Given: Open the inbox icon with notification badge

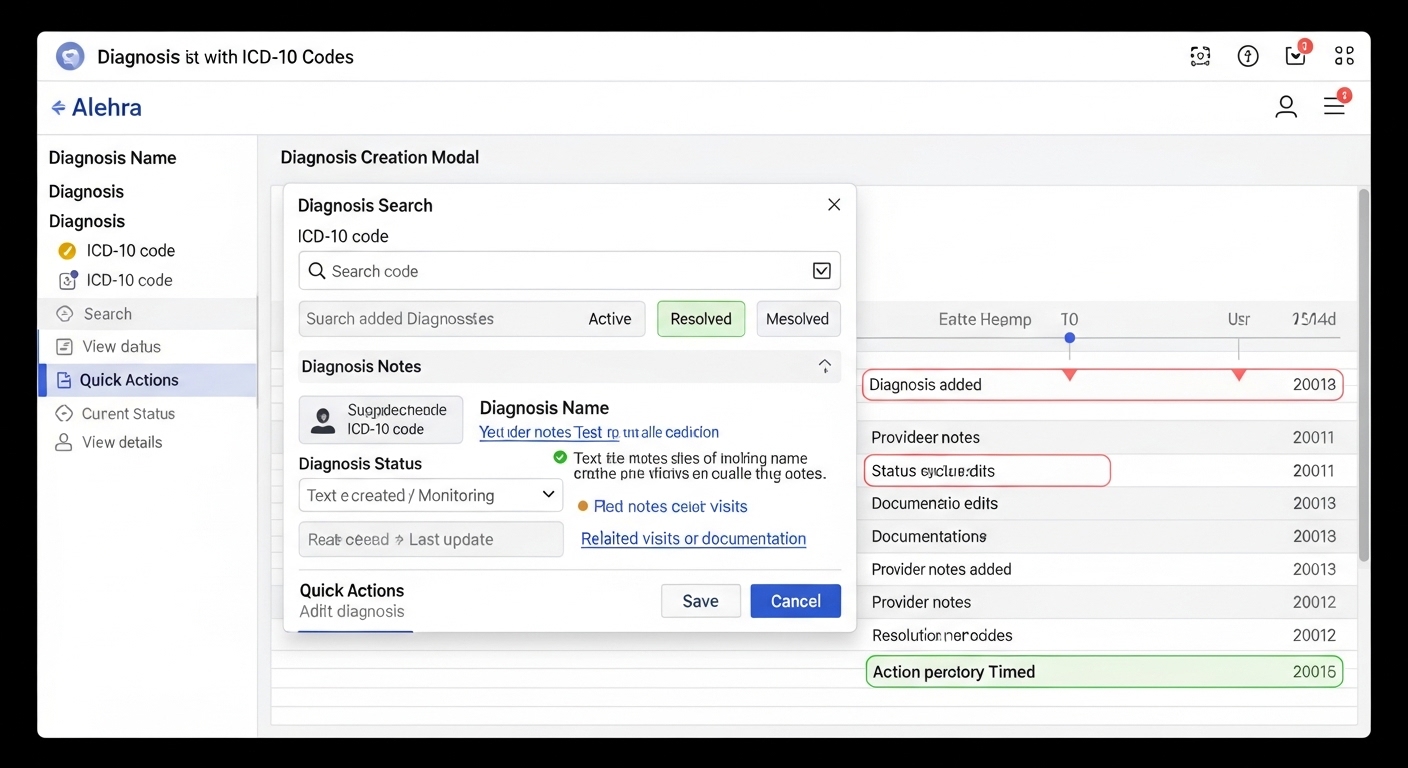Looking at the screenshot, I should [1295, 57].
